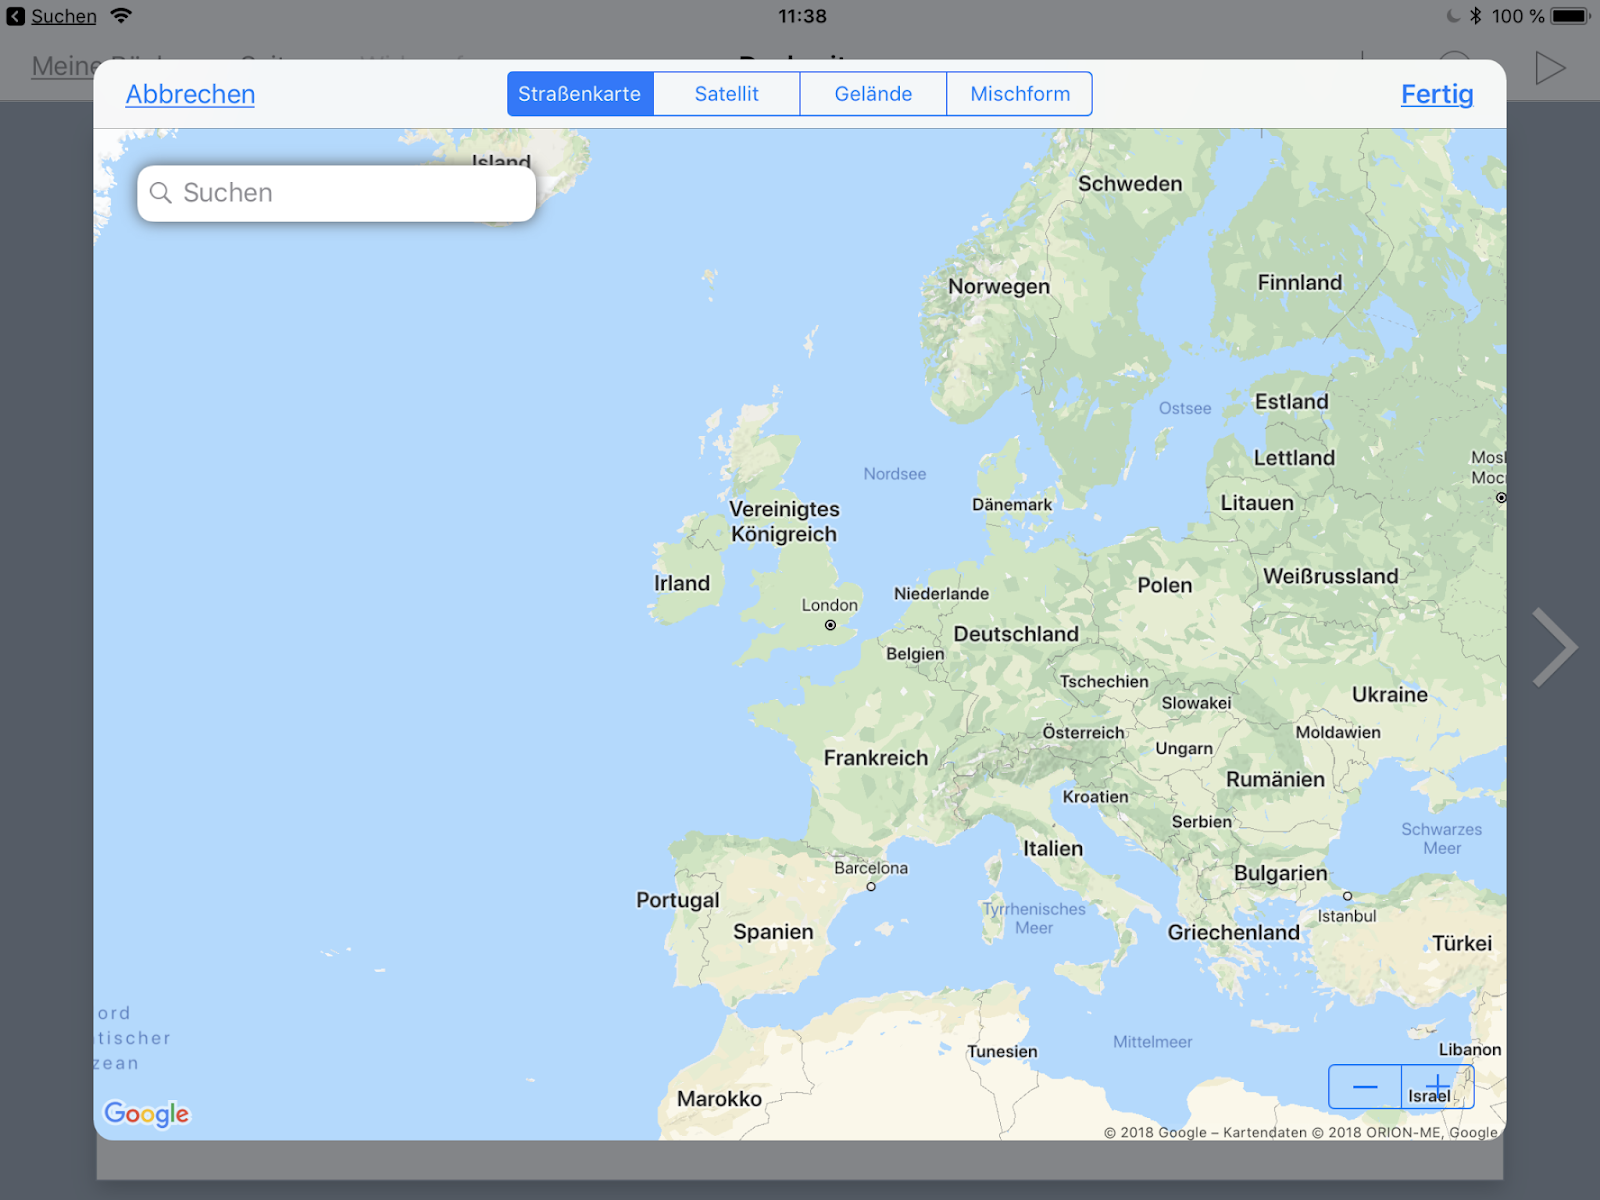Switch map type to Straßenkarte

click(x=580, y=94)
